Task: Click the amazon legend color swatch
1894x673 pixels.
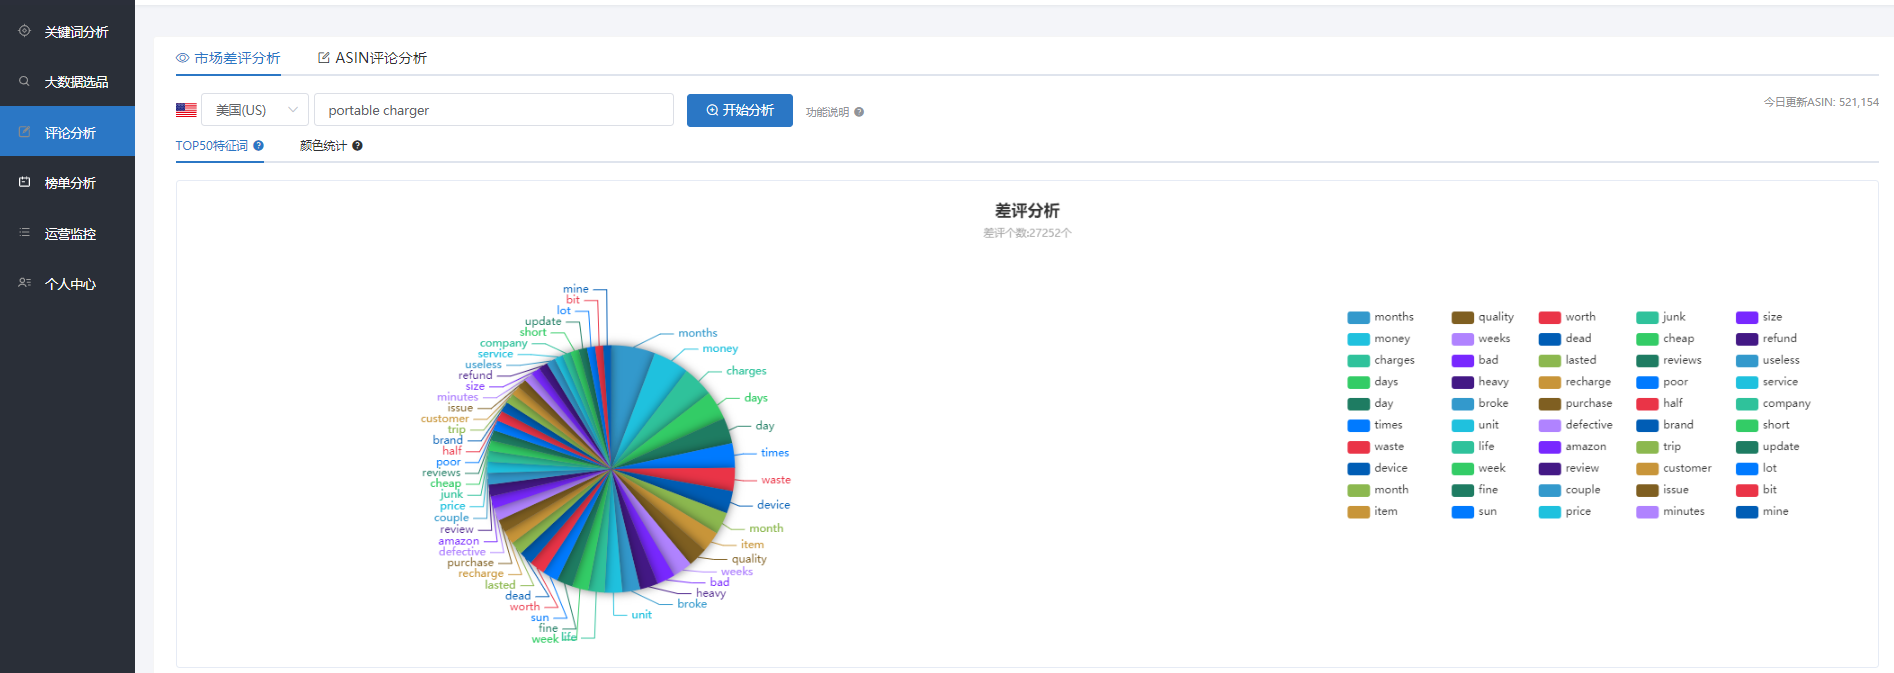Action: [1550, 447]
